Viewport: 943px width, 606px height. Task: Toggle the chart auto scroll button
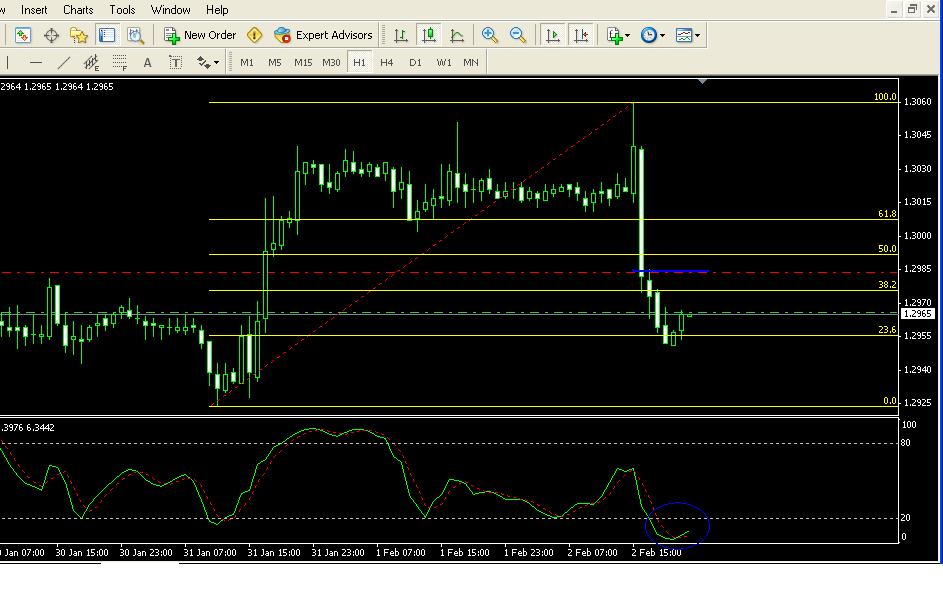[552, 35]
